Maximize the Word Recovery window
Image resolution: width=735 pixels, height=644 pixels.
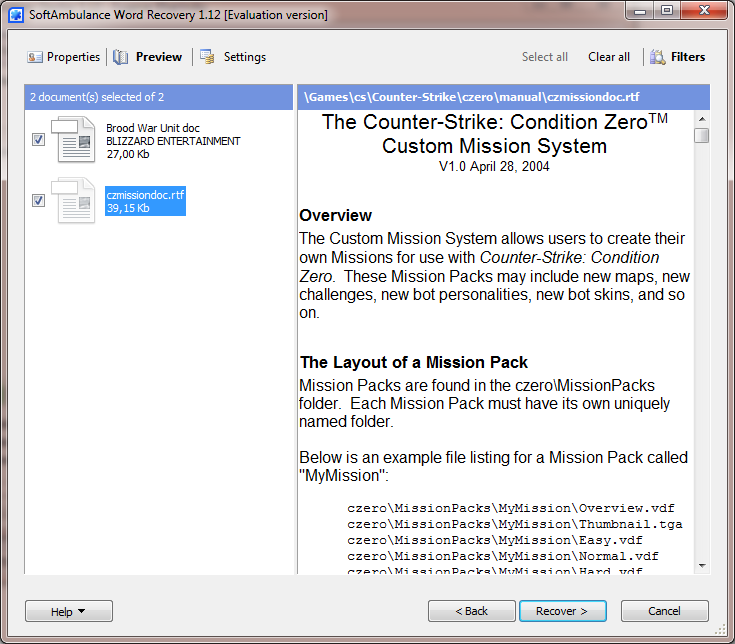(667, 10)
